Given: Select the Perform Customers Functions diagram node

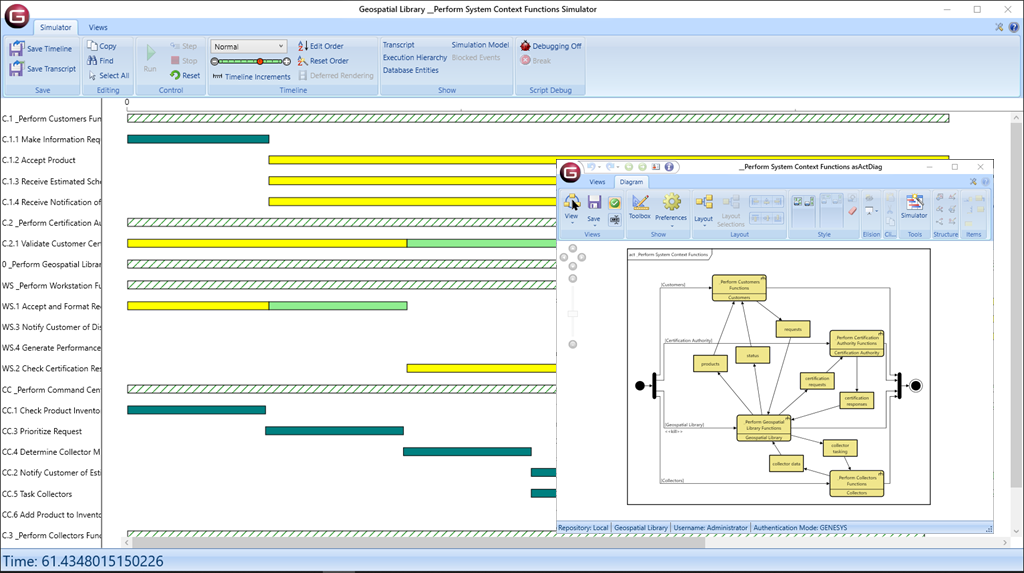Looking at the screenshot, I should (738, 288).
